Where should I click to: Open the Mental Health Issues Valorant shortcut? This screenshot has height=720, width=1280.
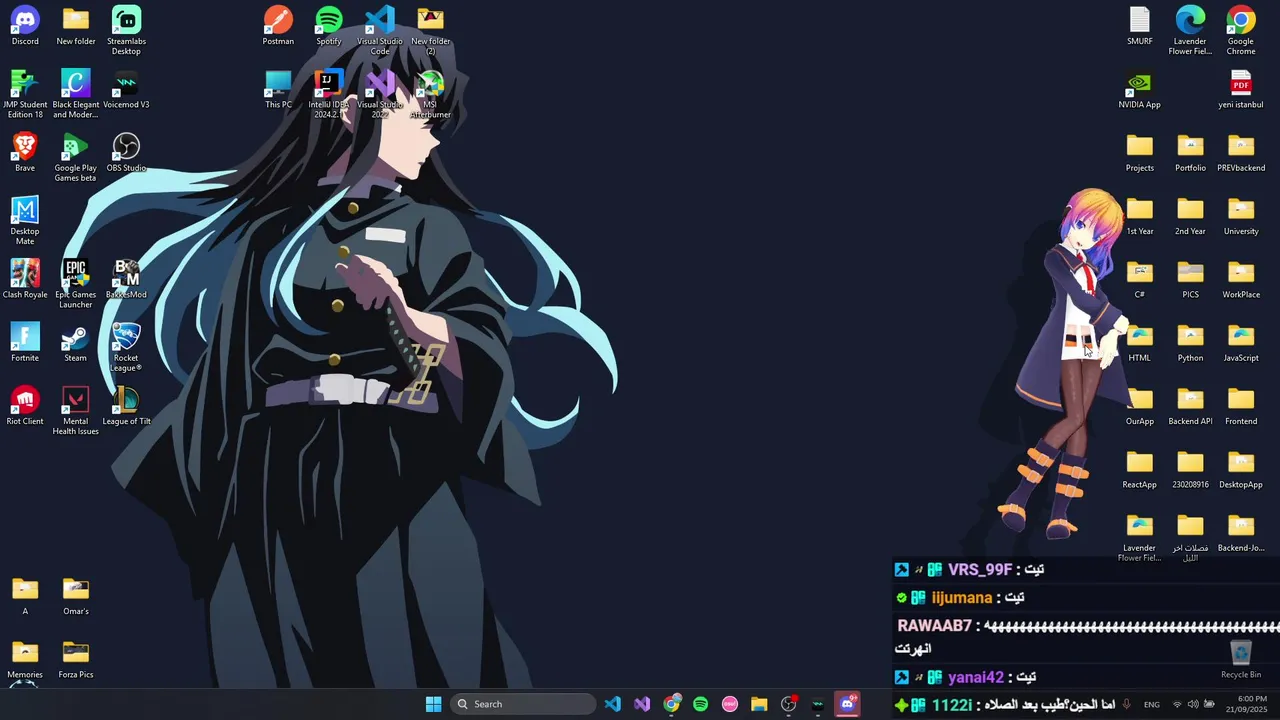(x=76, y=411)
